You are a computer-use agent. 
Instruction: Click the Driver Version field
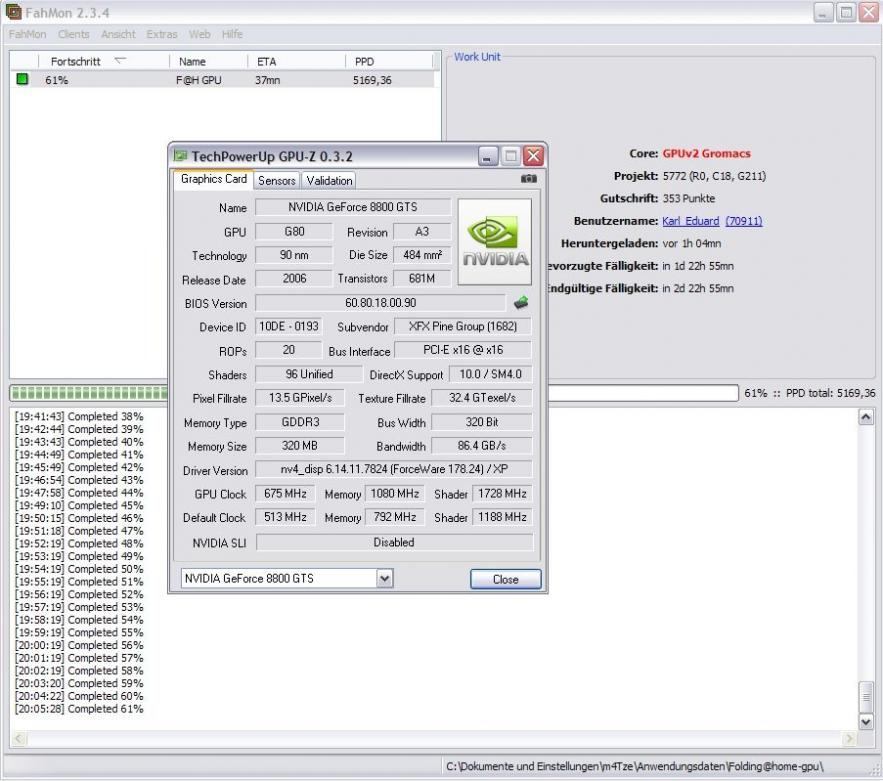(x=394, y=469)
